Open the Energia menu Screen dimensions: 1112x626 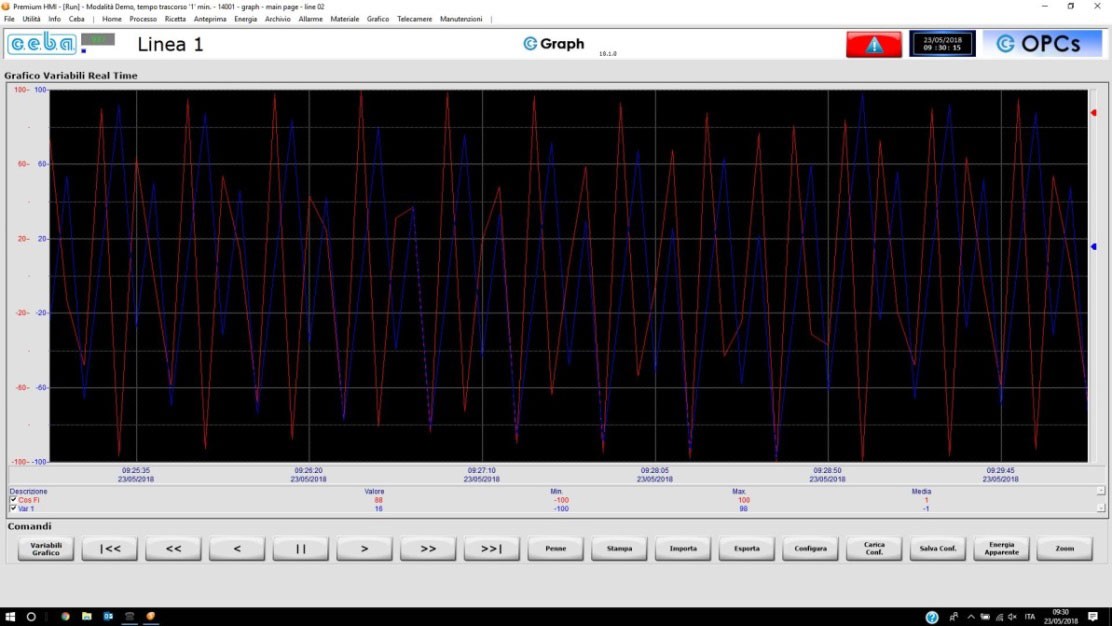click(245, 19)
